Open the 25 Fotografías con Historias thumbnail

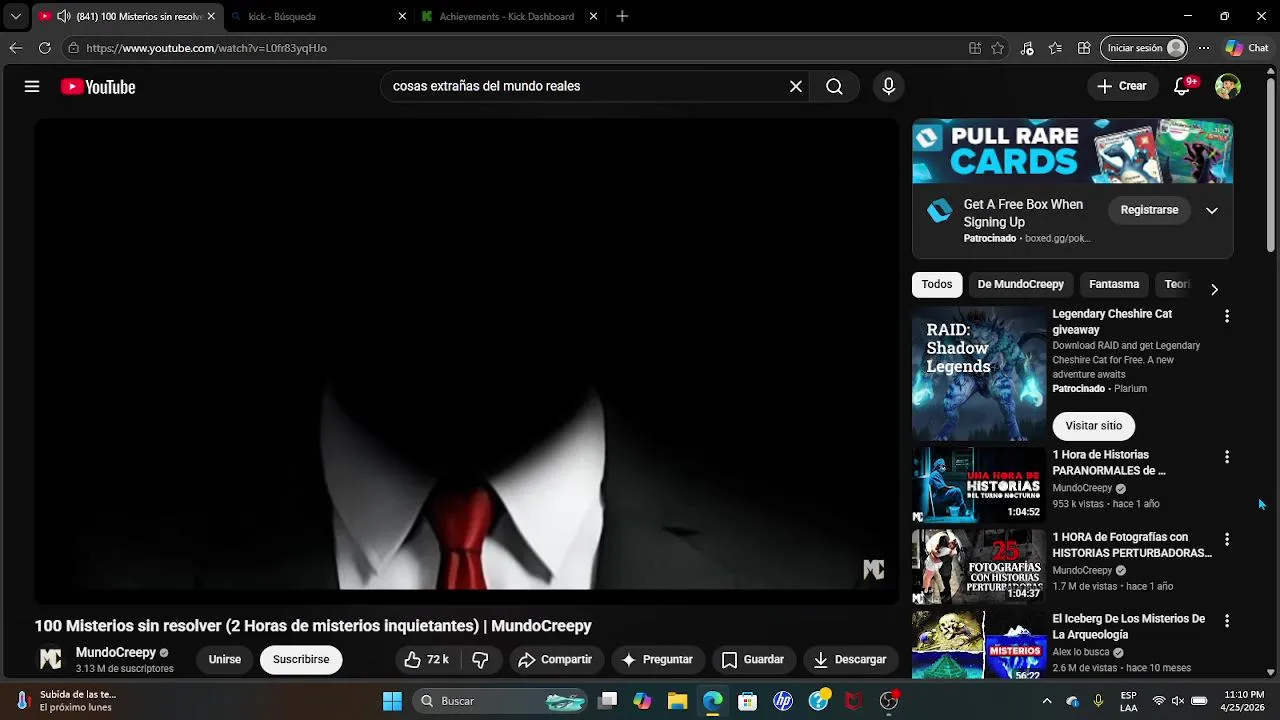click(979, 567)
